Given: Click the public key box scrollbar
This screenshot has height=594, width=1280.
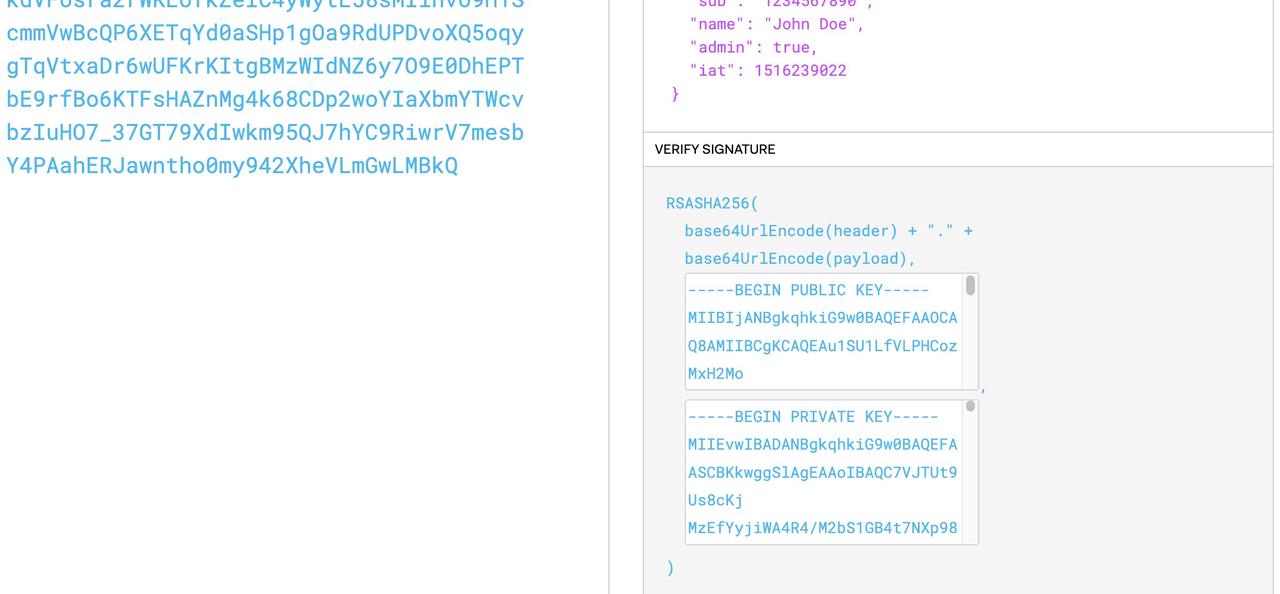Looking at the screenshot, I should 968,285.
